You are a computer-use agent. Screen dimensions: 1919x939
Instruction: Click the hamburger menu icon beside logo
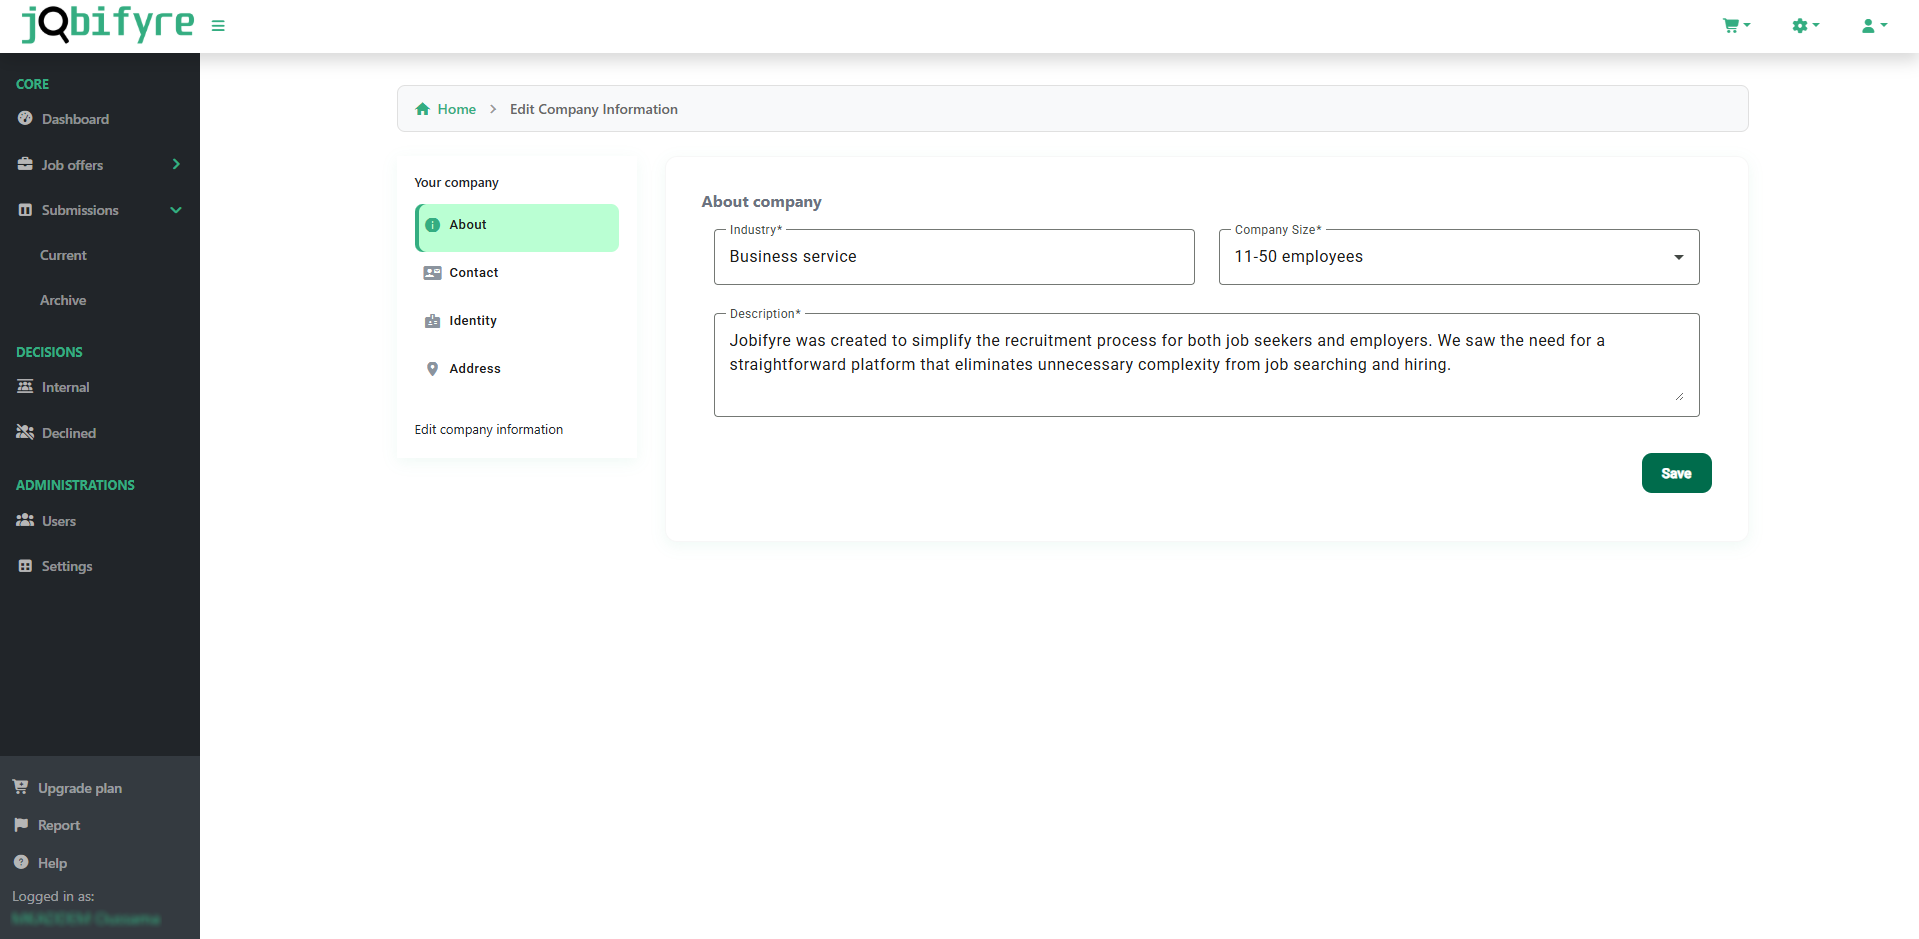pyautogui.click(x=218, y=26)
